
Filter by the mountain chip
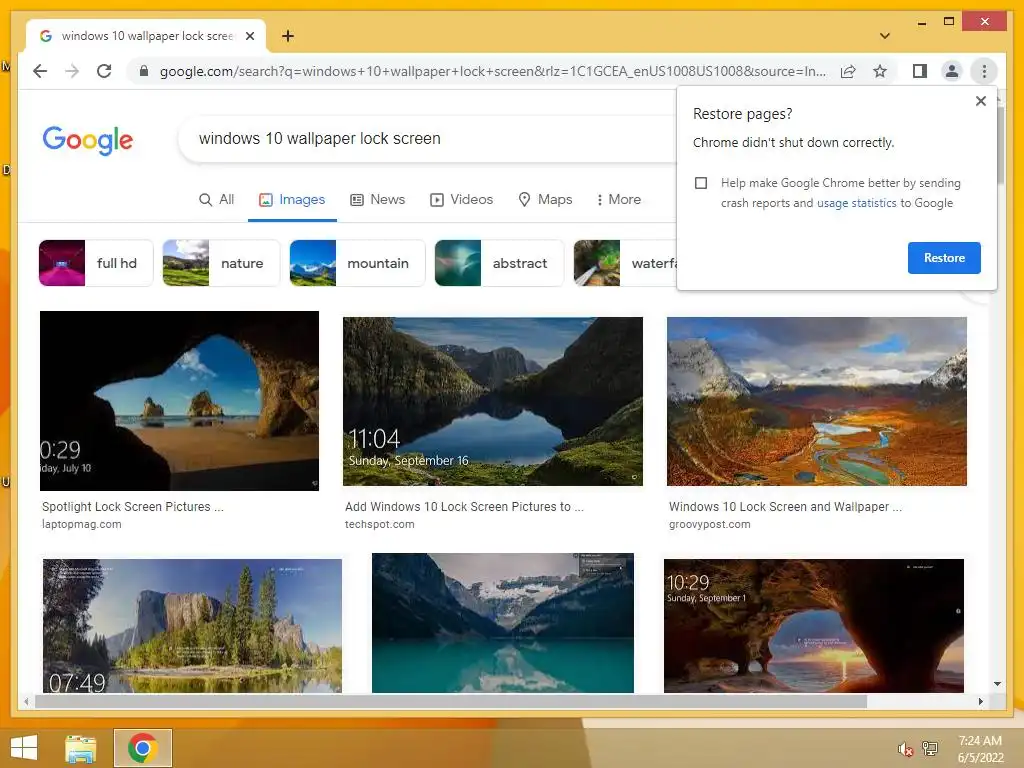(357, 263)
